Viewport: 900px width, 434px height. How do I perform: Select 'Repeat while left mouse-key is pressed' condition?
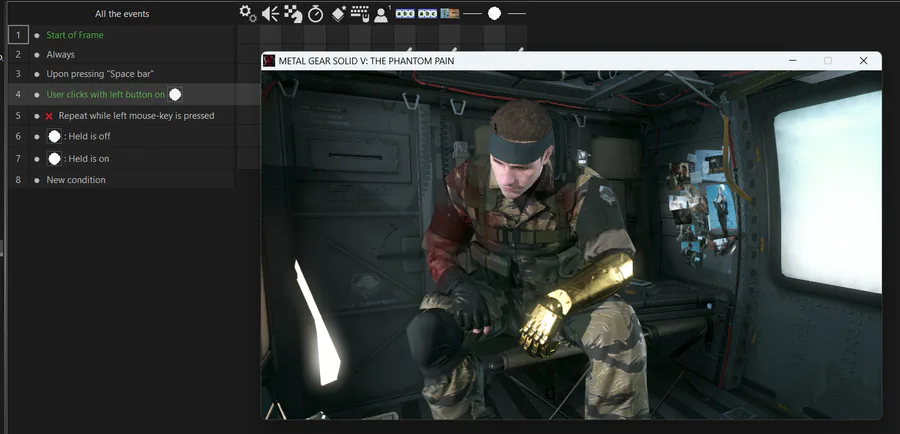(x=137, y=116)
